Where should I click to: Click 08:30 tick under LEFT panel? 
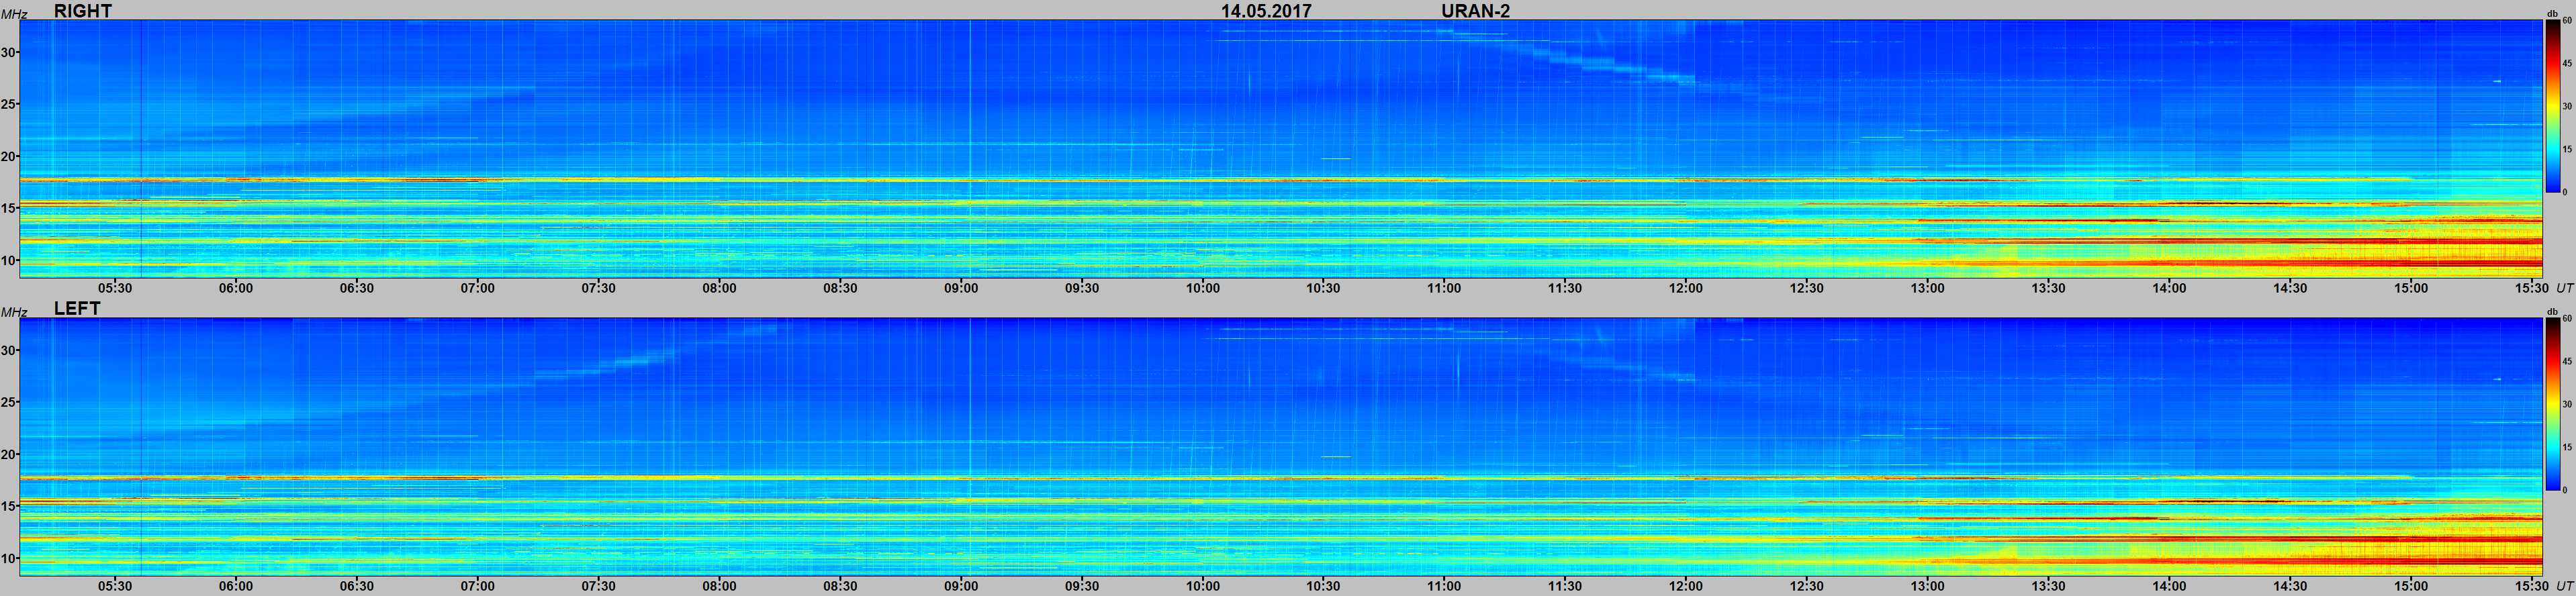840,586
